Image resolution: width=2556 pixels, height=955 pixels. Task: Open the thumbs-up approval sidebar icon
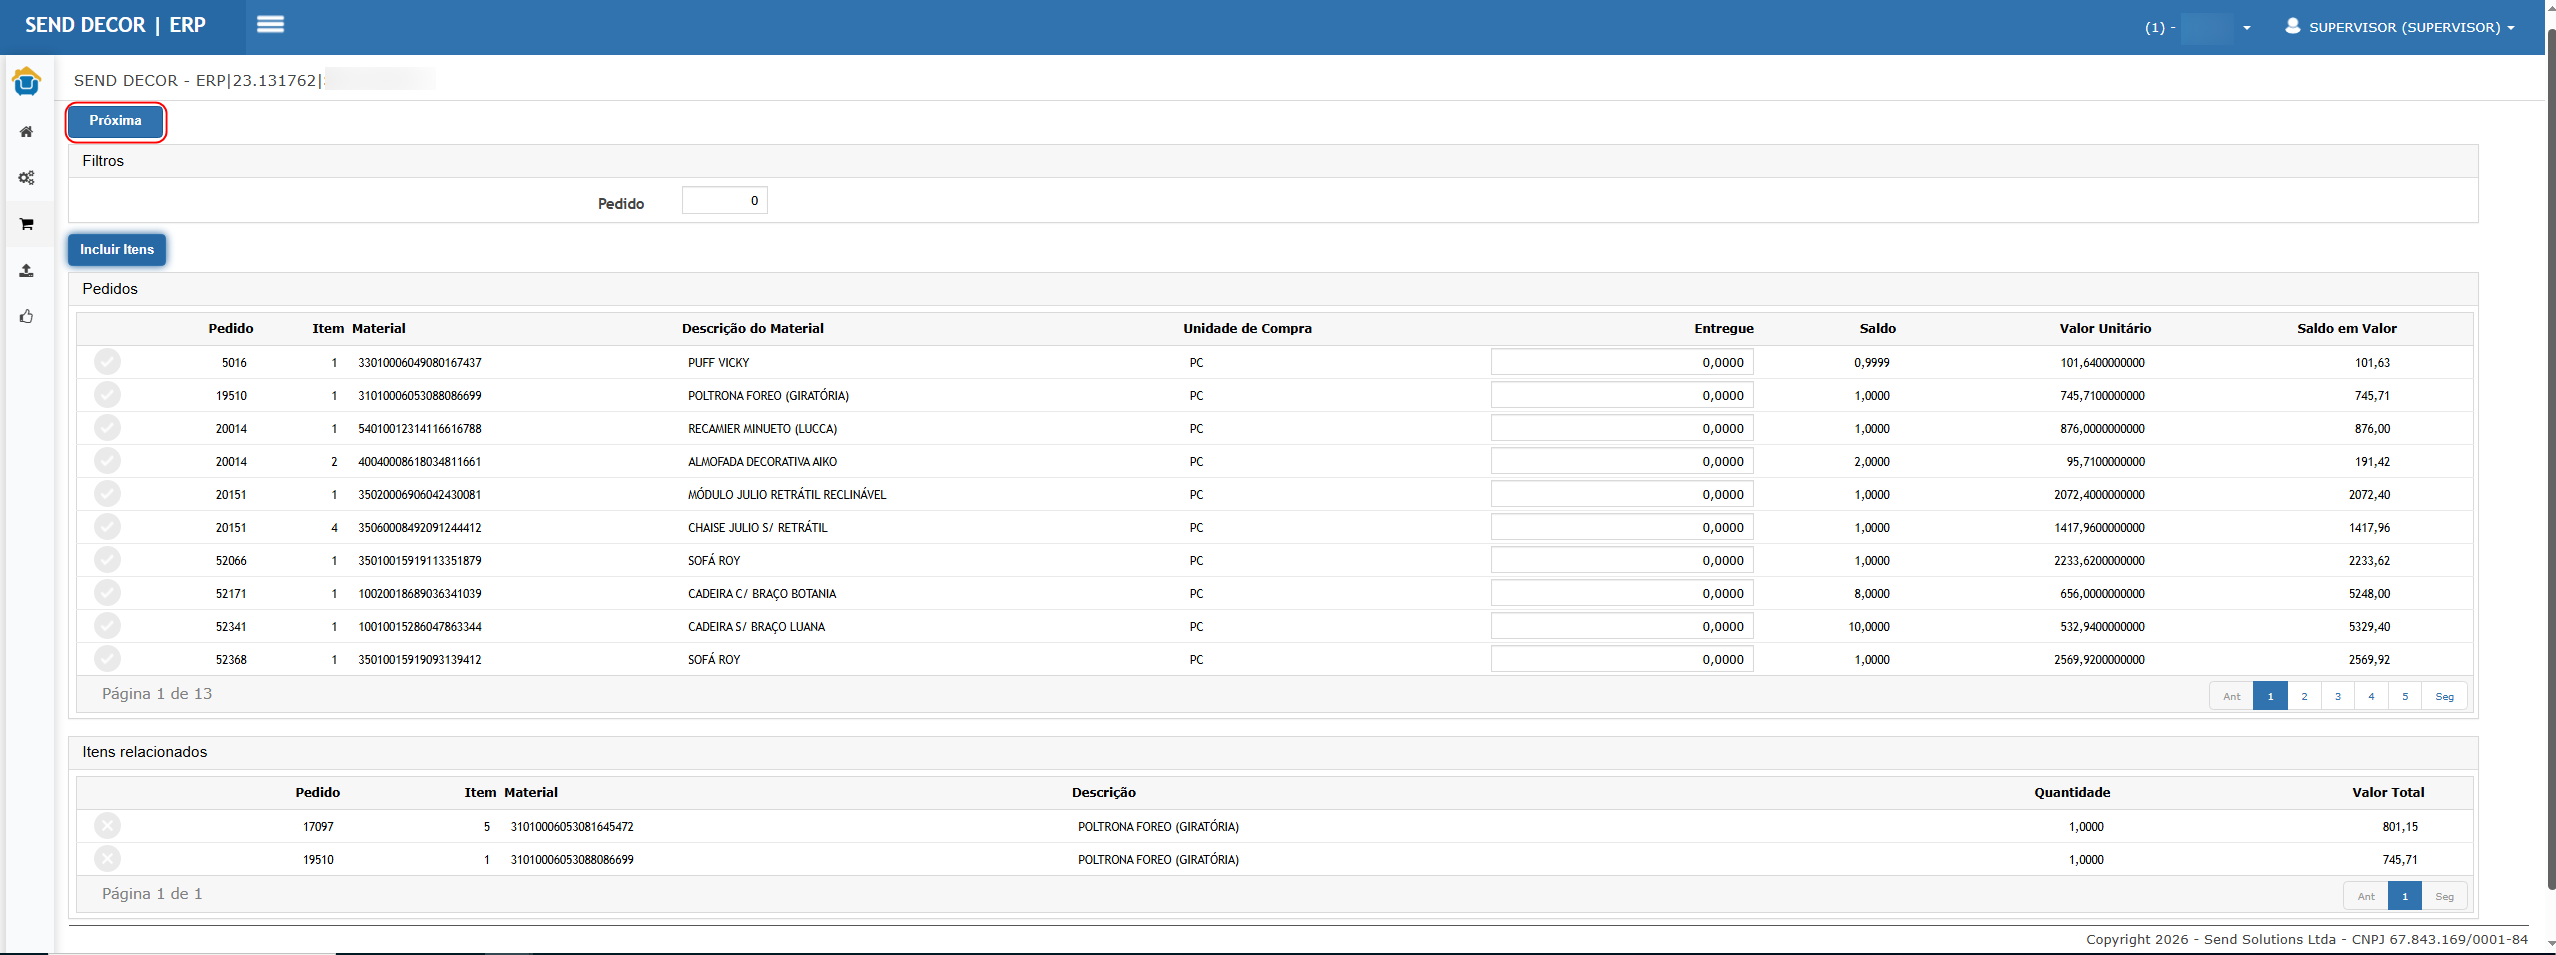point(27,317)
